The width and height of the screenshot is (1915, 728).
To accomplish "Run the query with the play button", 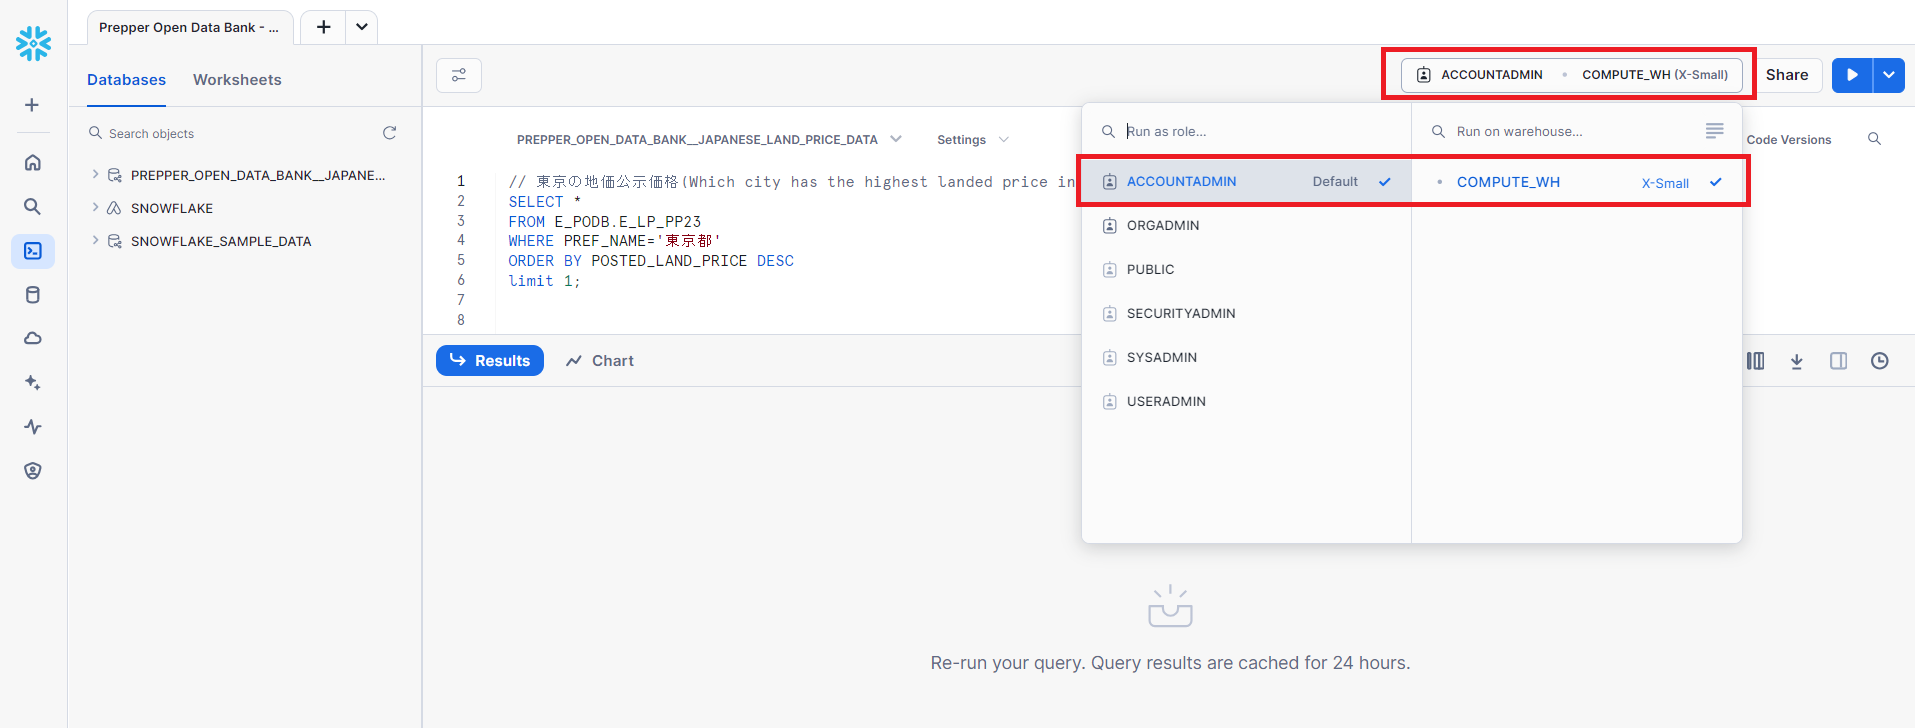I will coord(1852,75).
